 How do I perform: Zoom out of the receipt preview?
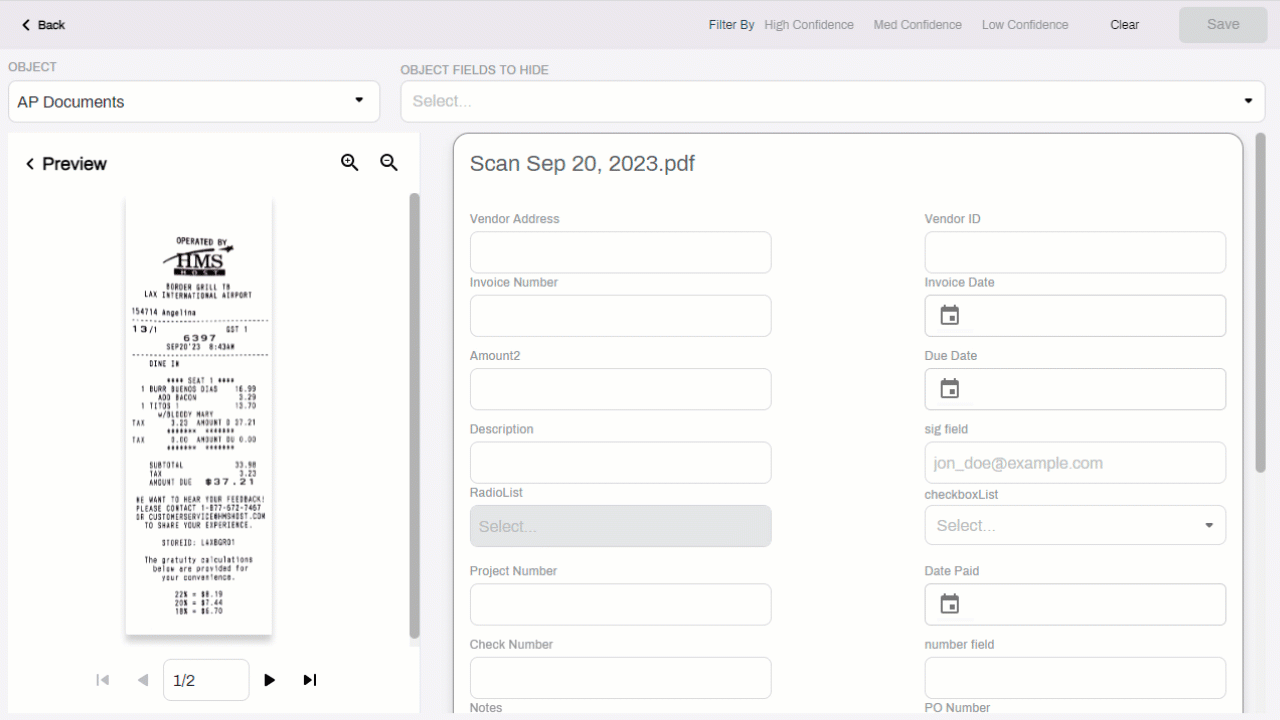point(389,163)
